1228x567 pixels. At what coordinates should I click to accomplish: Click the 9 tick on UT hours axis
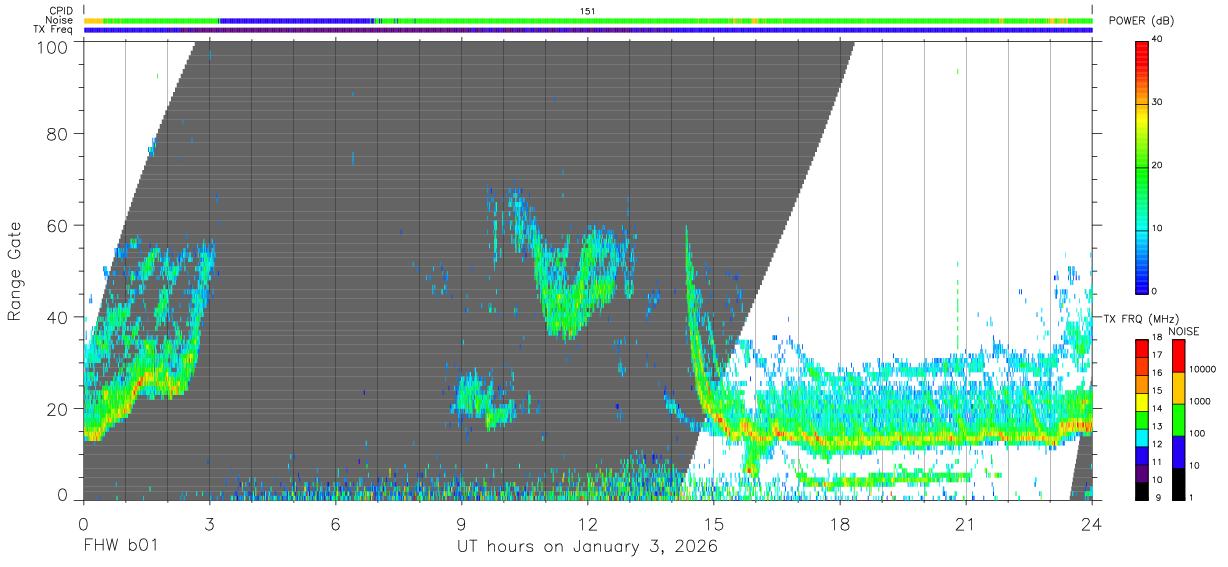(461, 523)
